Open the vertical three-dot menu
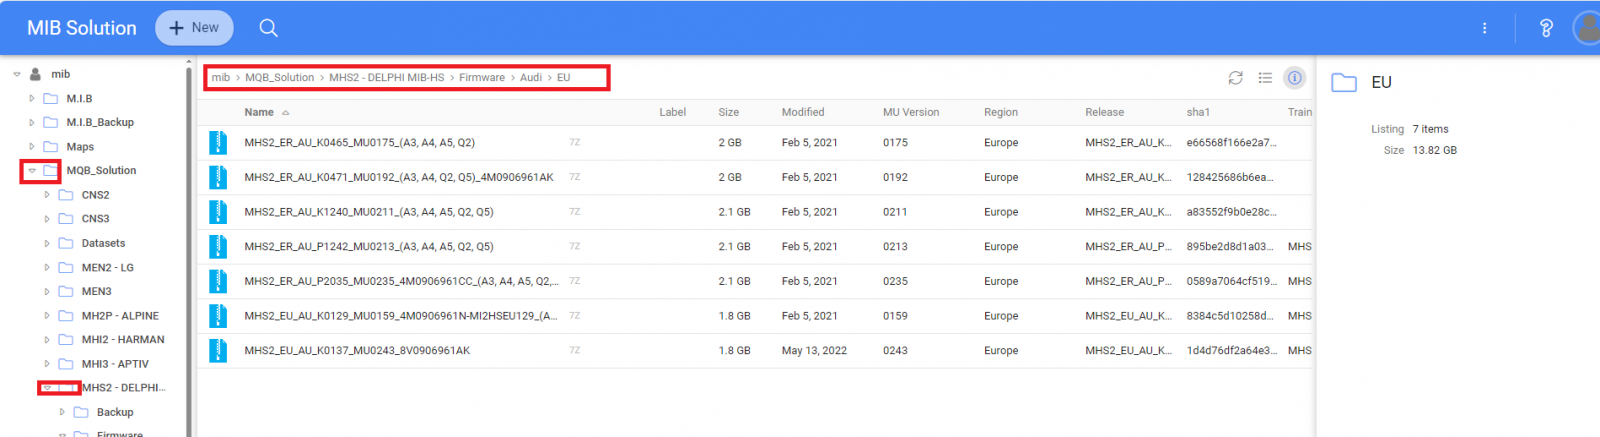This screenshot has width=1600, height=437. coord(1484,28)
